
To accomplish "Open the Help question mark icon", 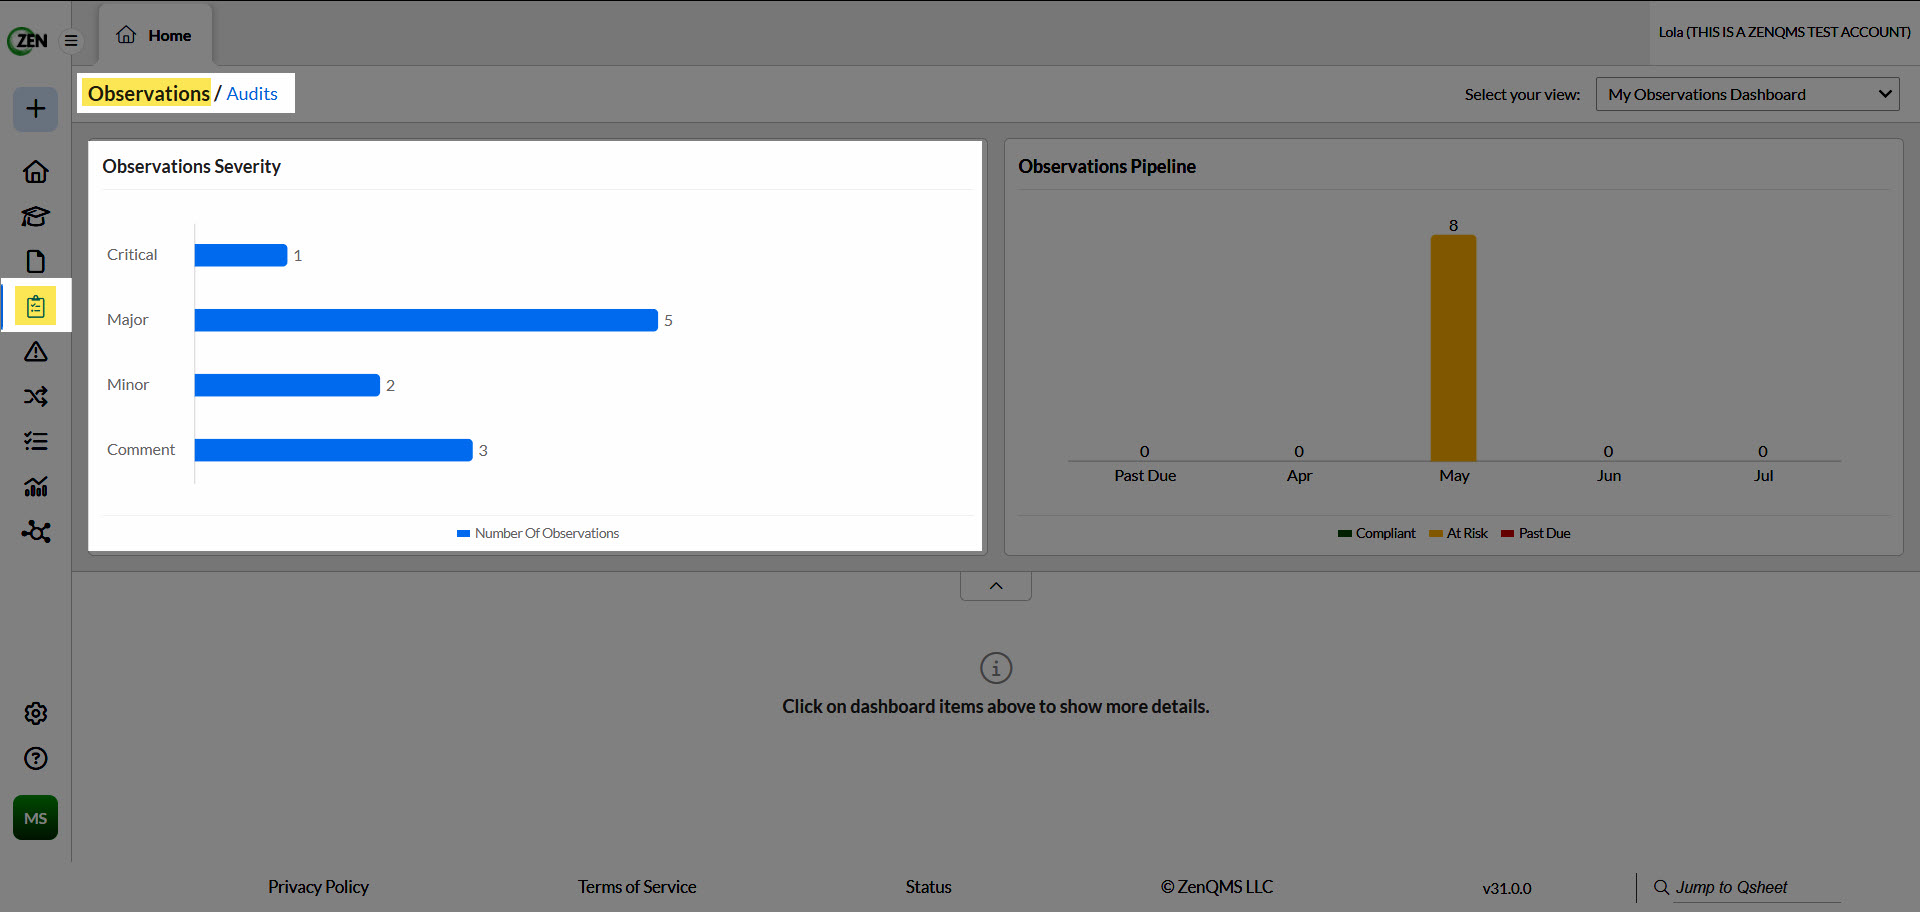I will tap(36, 759).
